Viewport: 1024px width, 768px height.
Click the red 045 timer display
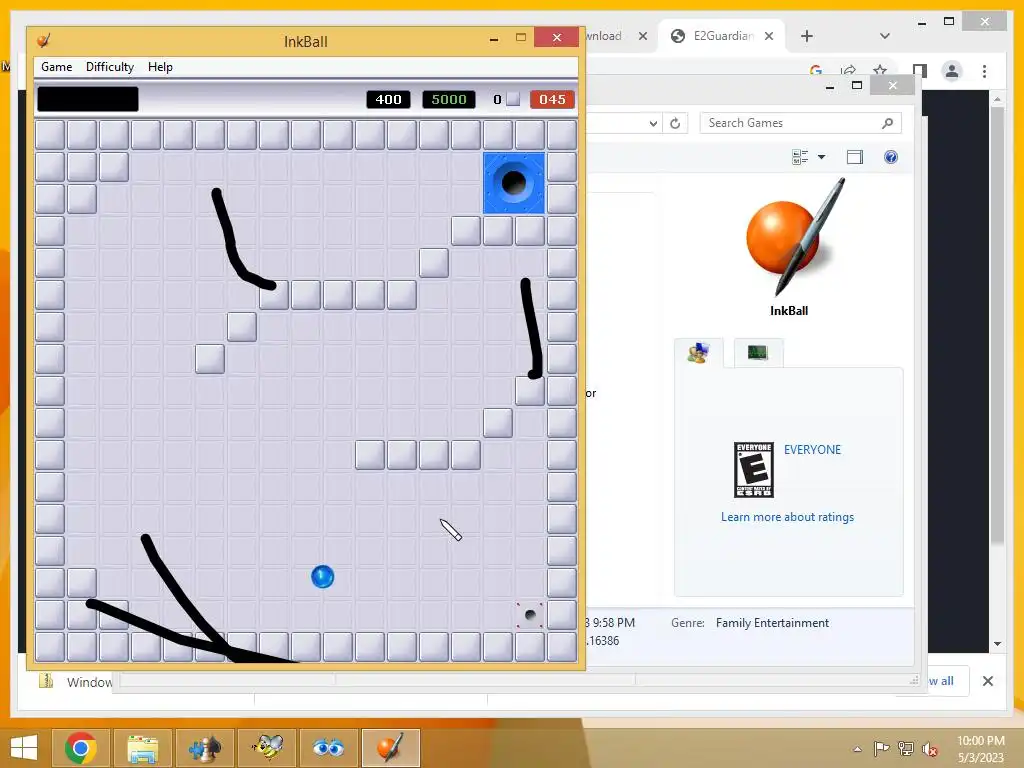(x=552, y=99)
